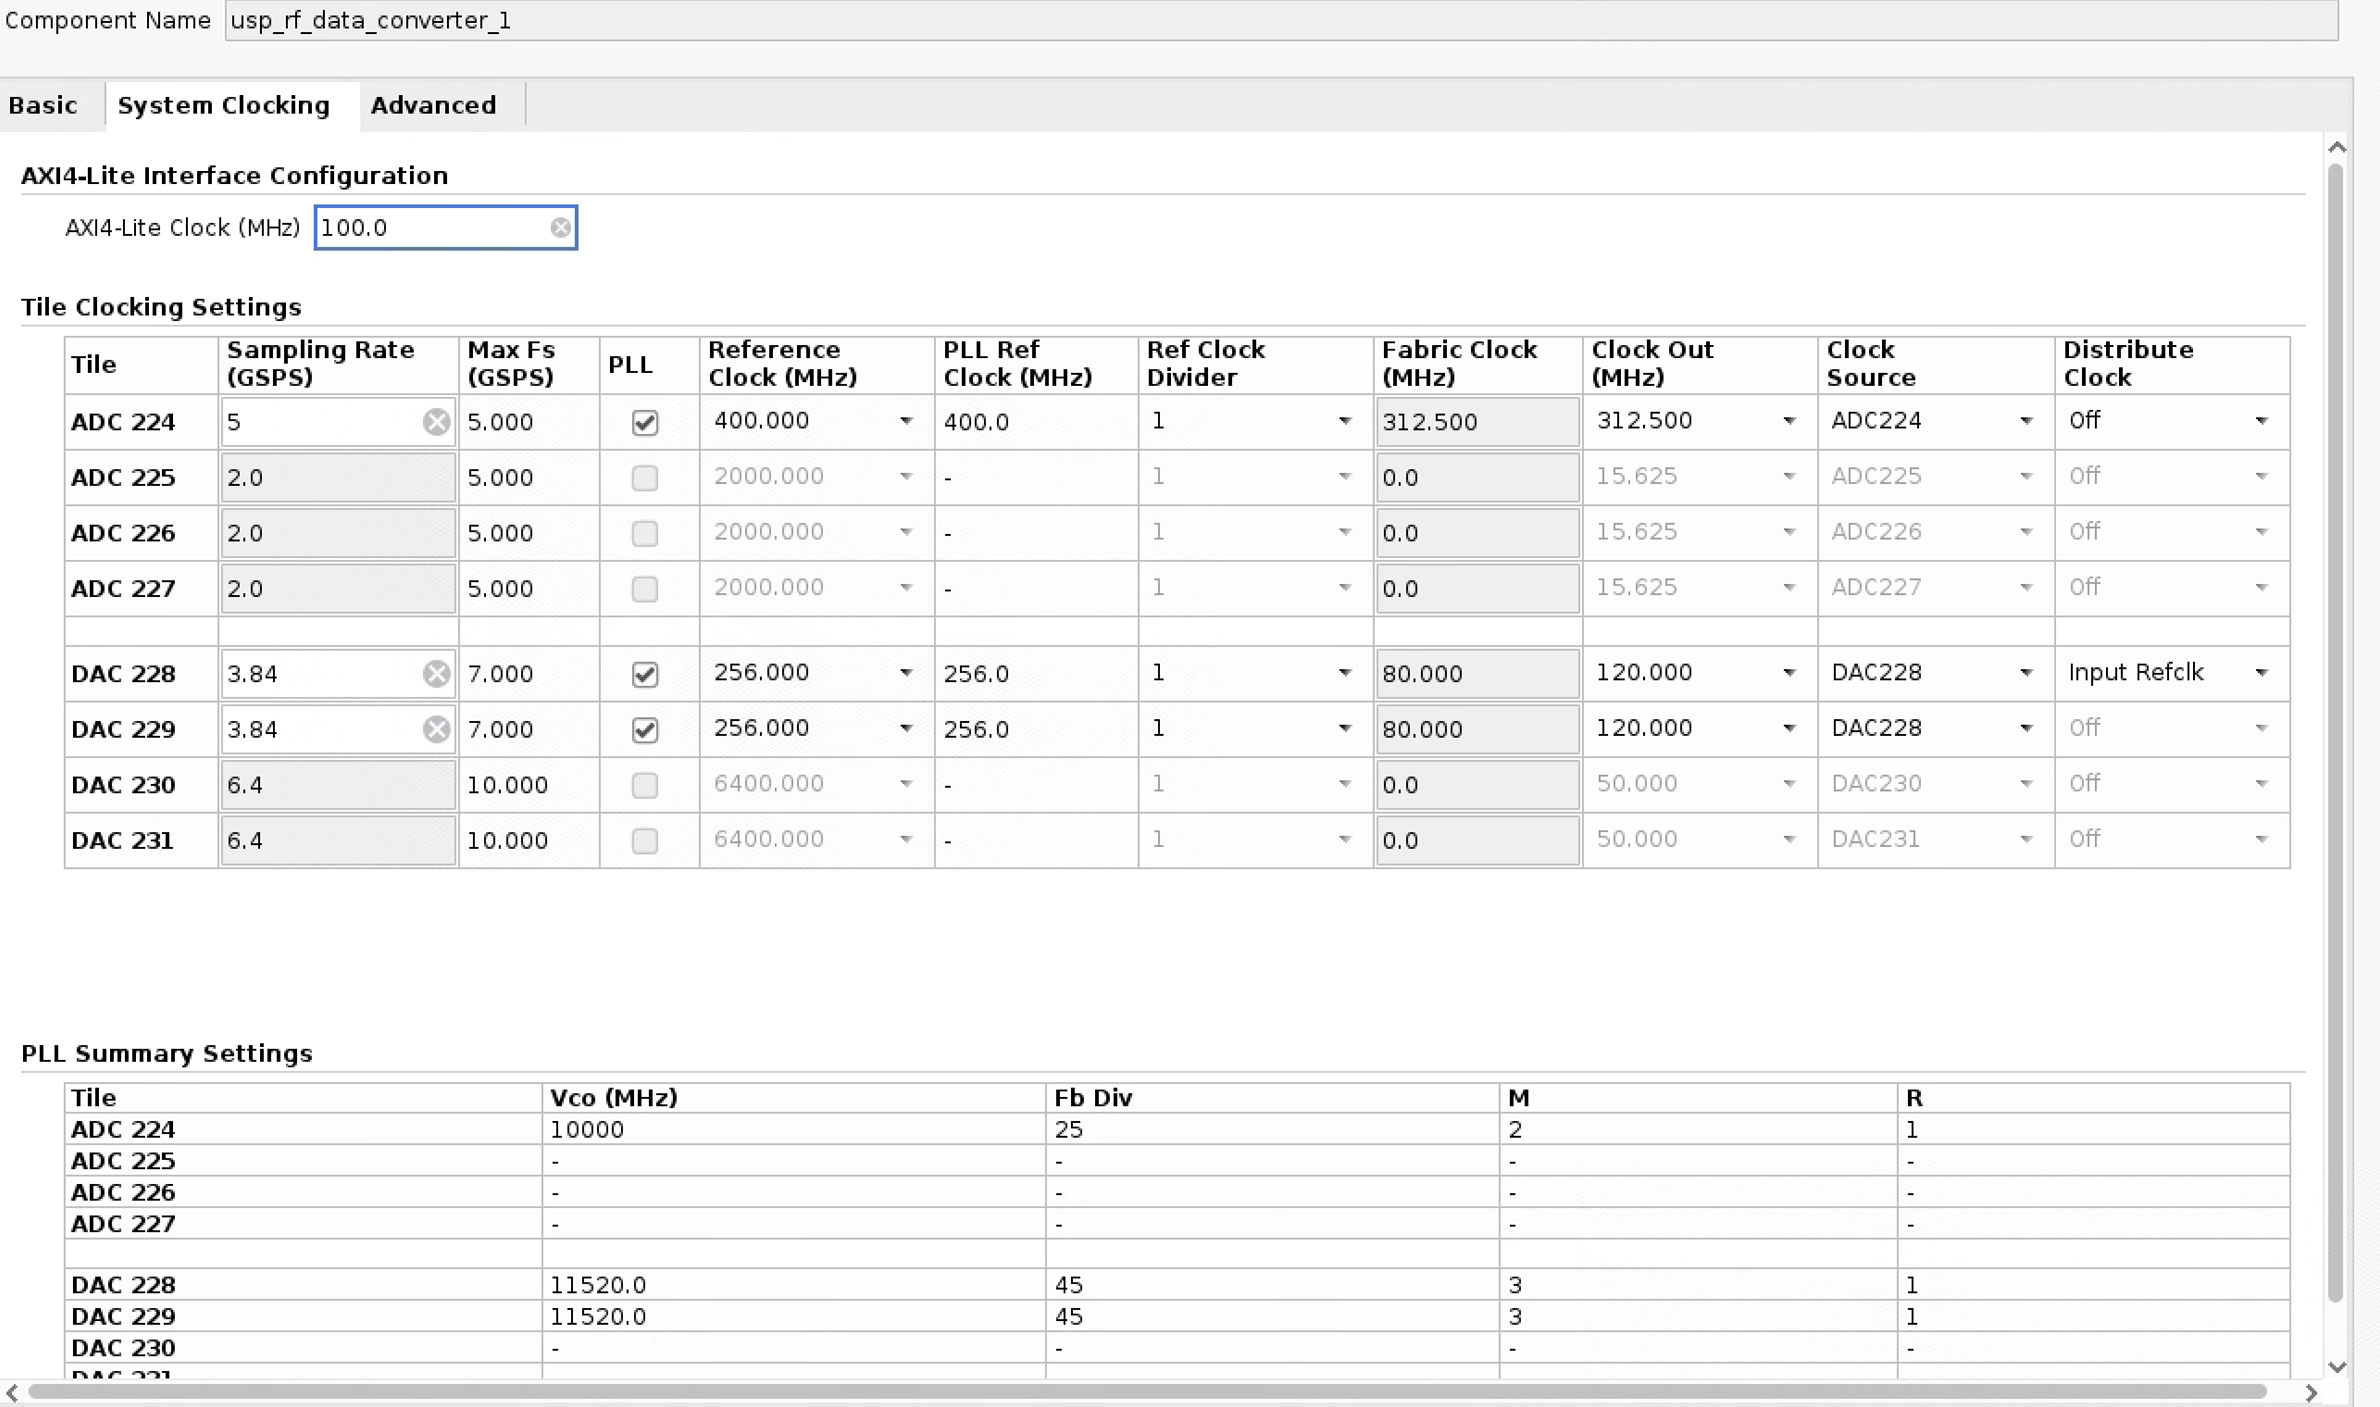Screen dimensions: 2380x1407
Task: Clear the DAC 228 sampling rate with its X icon
Action: (436, 674)
